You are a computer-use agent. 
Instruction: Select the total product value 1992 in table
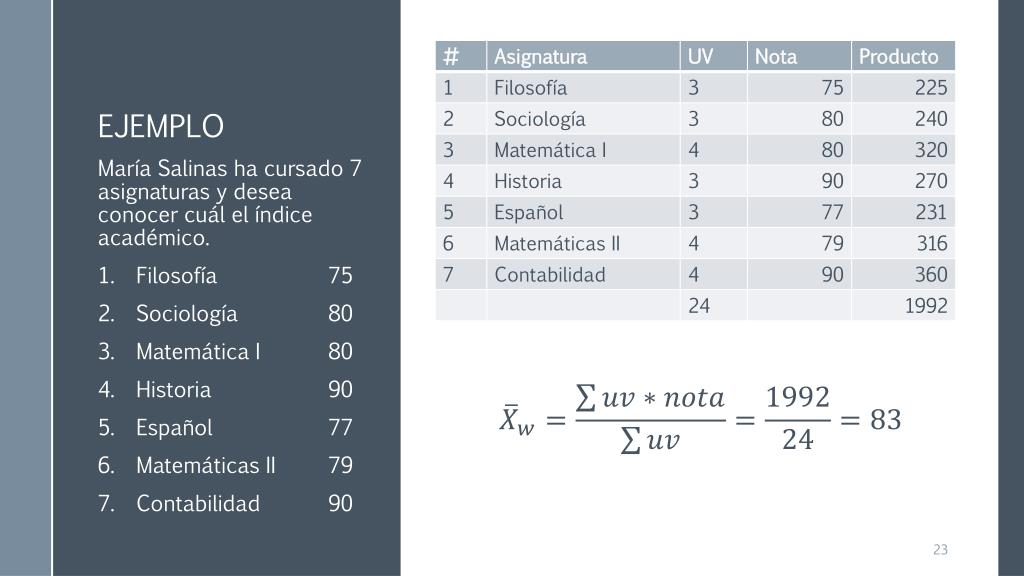pos(925,306)
